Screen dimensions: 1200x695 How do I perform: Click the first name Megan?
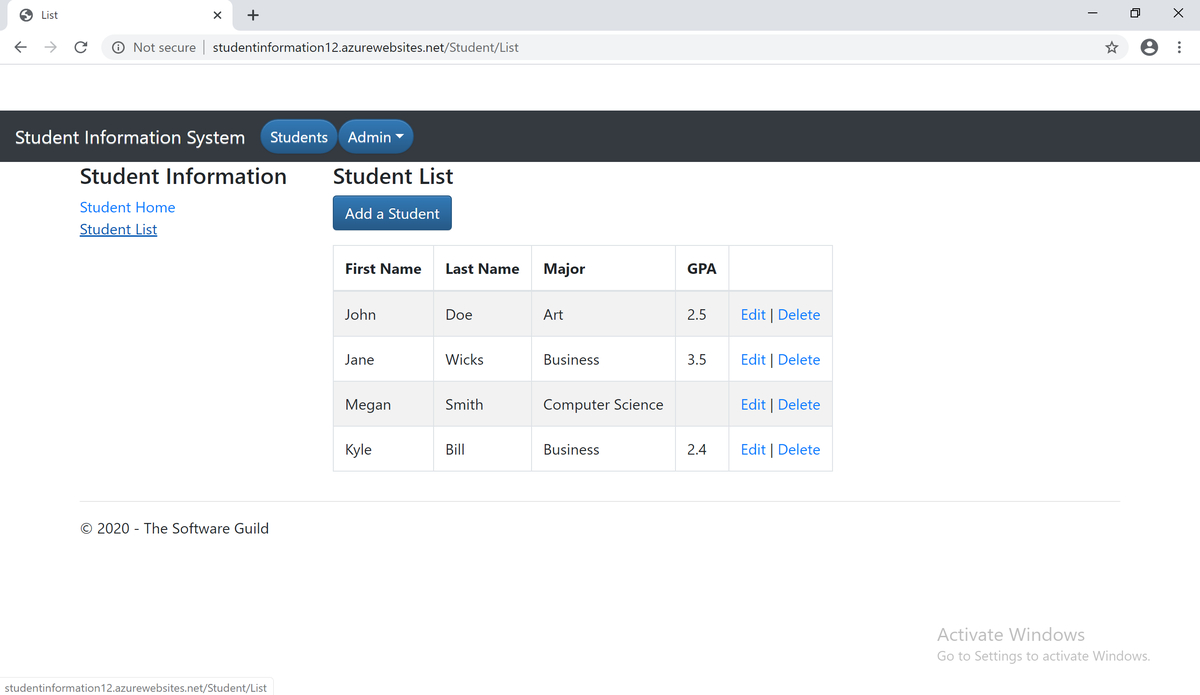click(368, 405)
